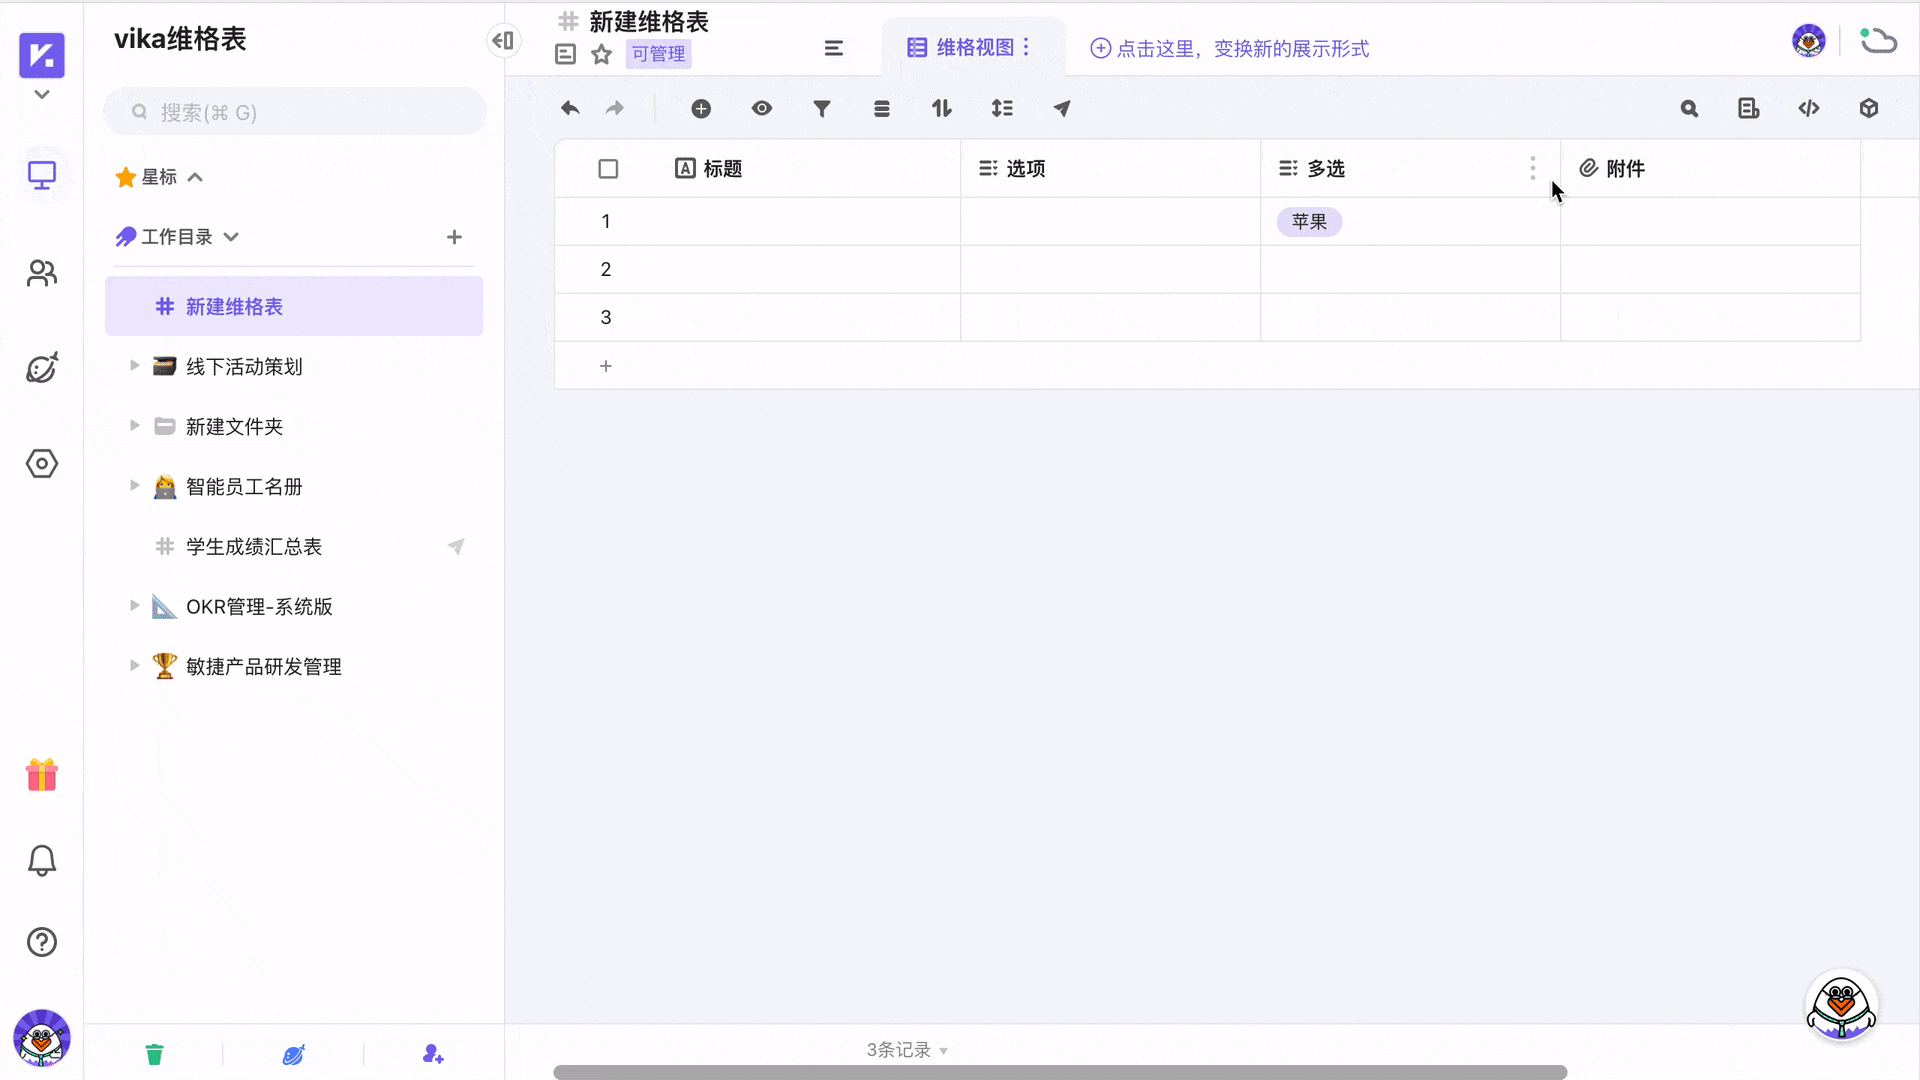Open the widget cube icon
1920x1080 pixels.
click(x=1869, y=108)
